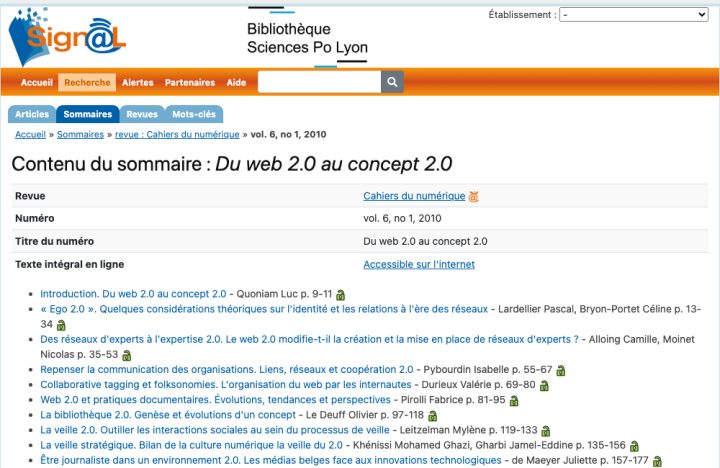Viewport: 720px width, 468px height.
Task: Switch to the Articles tab
Action: tap(32, 114)
